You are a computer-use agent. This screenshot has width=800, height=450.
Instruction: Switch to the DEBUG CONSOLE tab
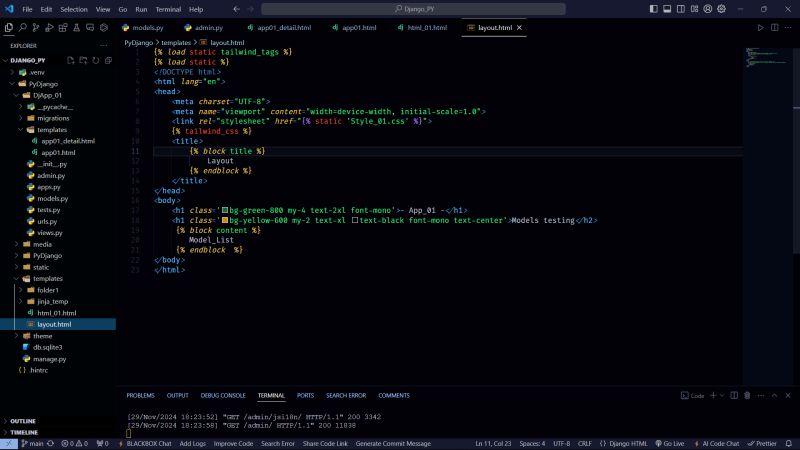223,395
